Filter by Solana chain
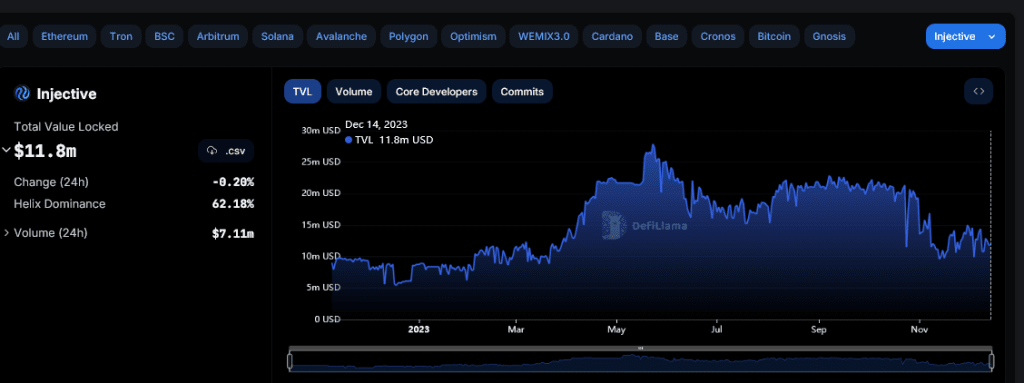The height and width of the screenshot is (383, 1024). click(278, 37)
